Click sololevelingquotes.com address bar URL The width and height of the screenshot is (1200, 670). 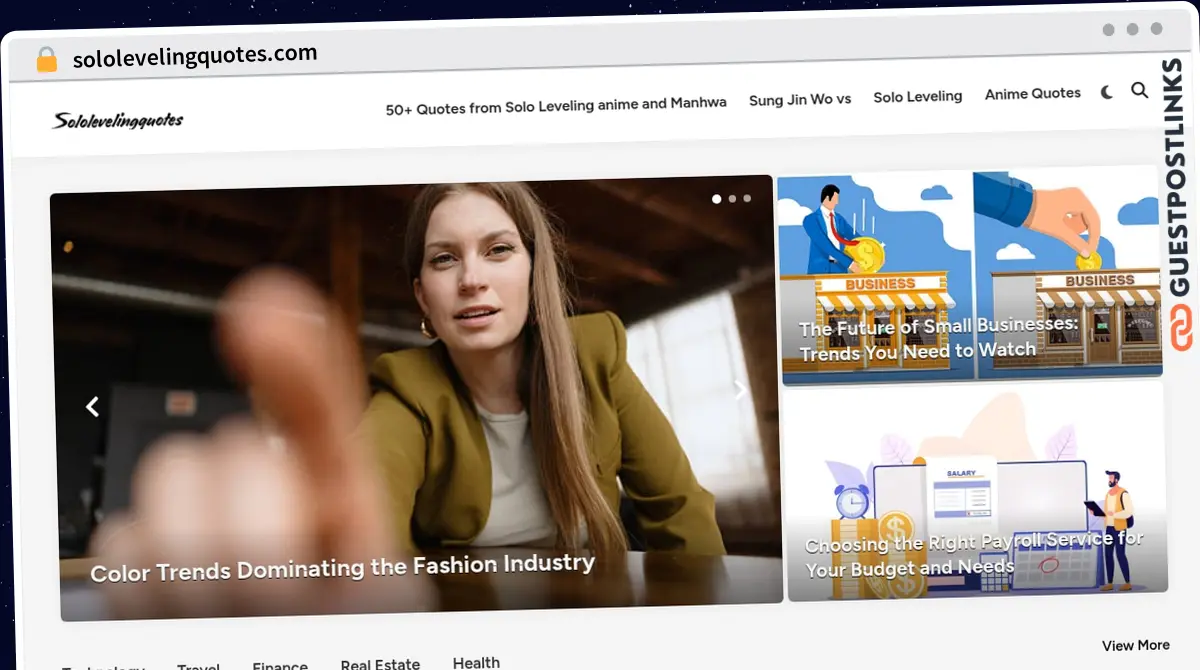tap(195, 56)
